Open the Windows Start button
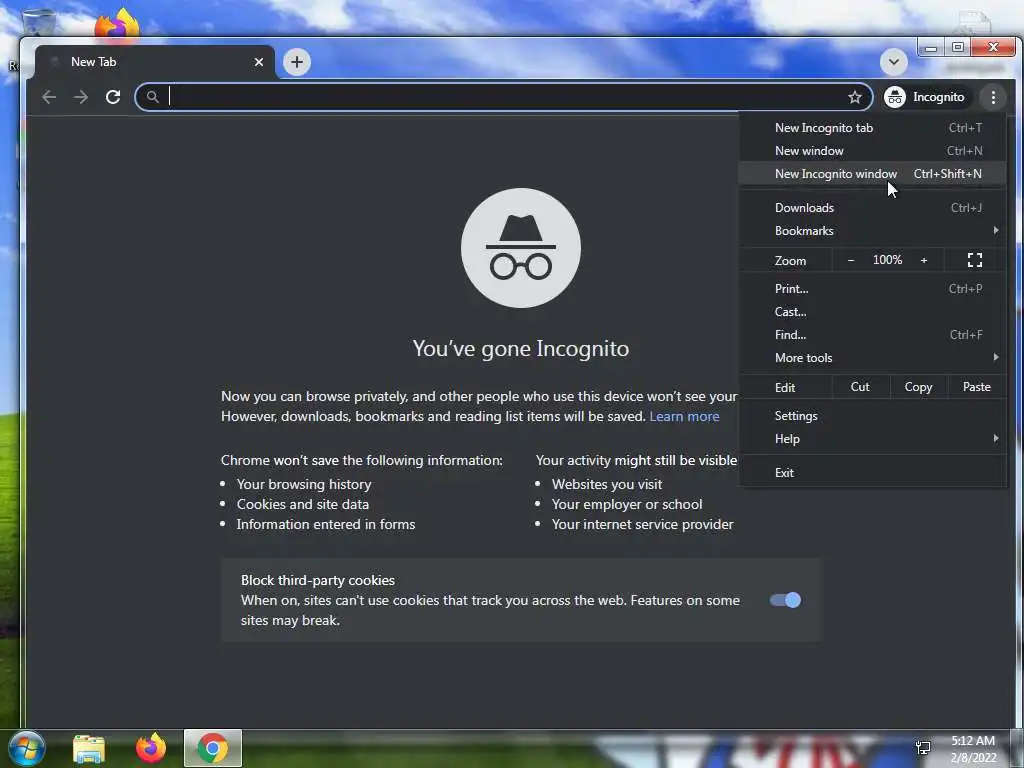This screenshot has height=768, width=1024. pos(26,748)
